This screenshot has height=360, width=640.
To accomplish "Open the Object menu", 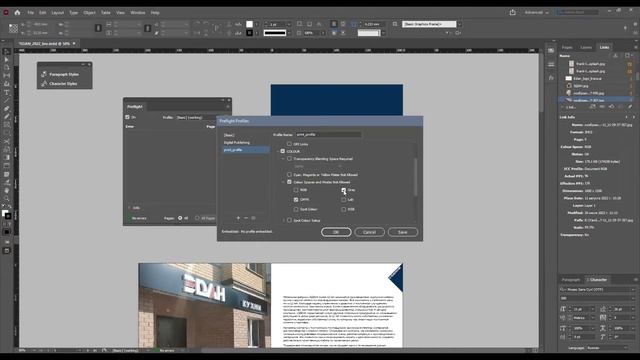I will [89, 13].
